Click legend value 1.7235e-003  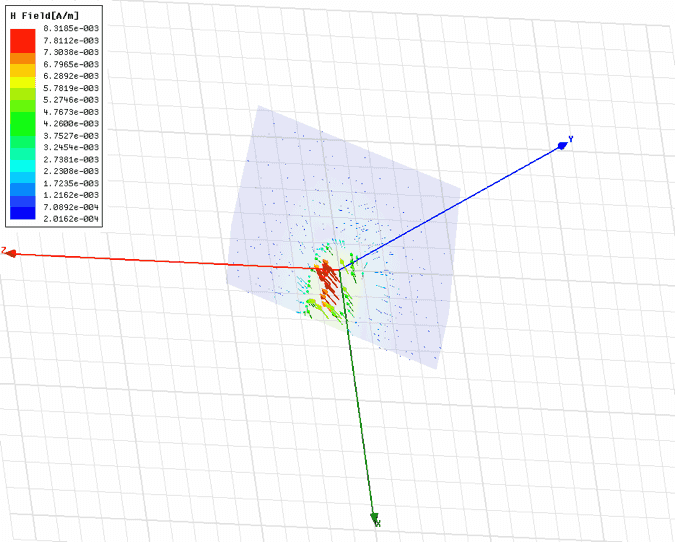[x=71, y=183]
